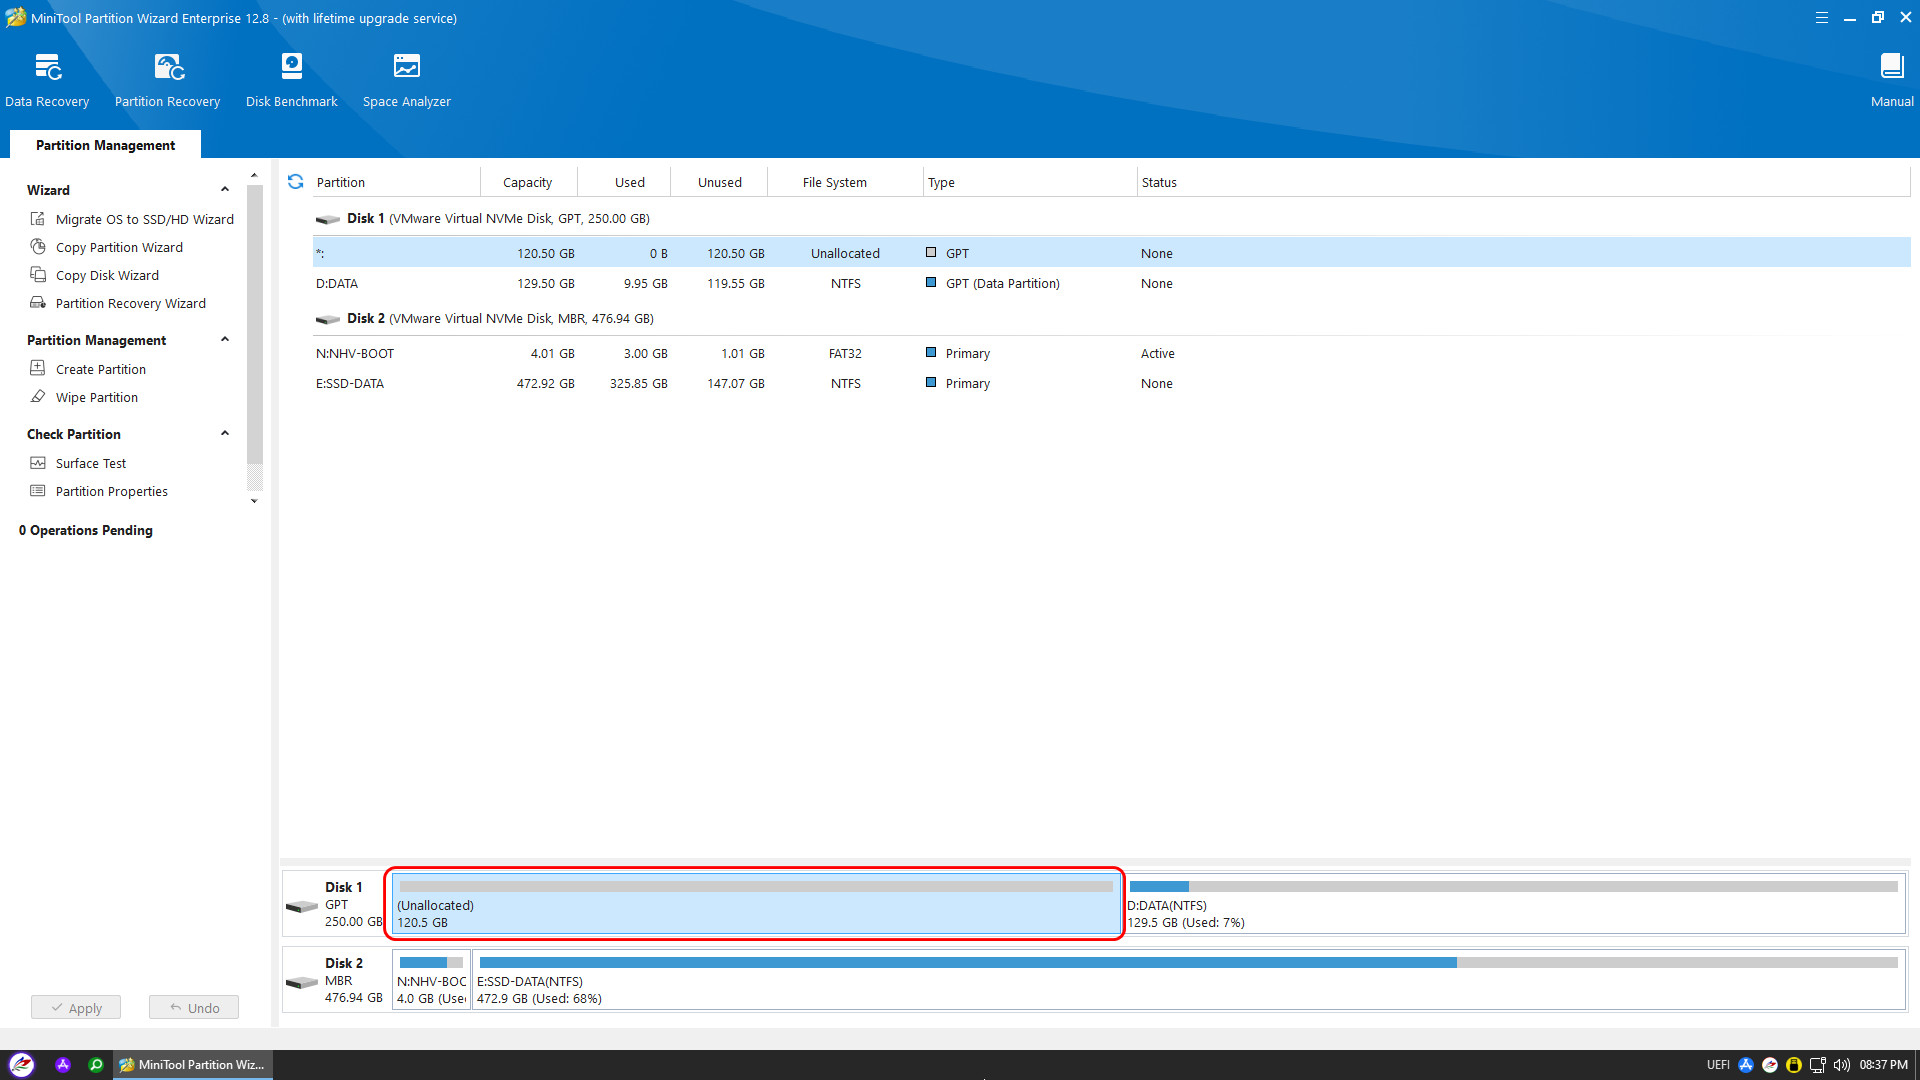Screen dimensions: 1920x1080
Task: Click the refresh disk list icon
Action: tap(295, 182)
